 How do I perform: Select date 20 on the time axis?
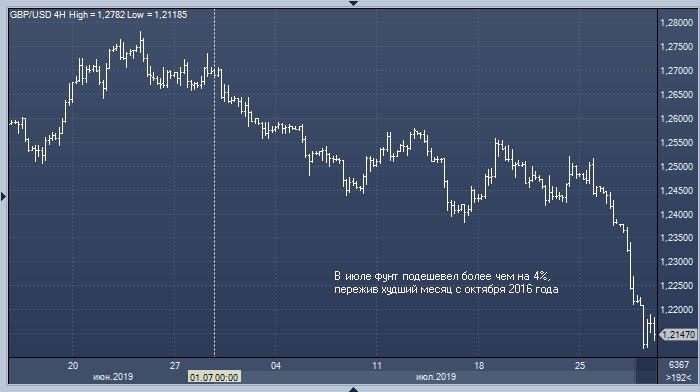73,366
